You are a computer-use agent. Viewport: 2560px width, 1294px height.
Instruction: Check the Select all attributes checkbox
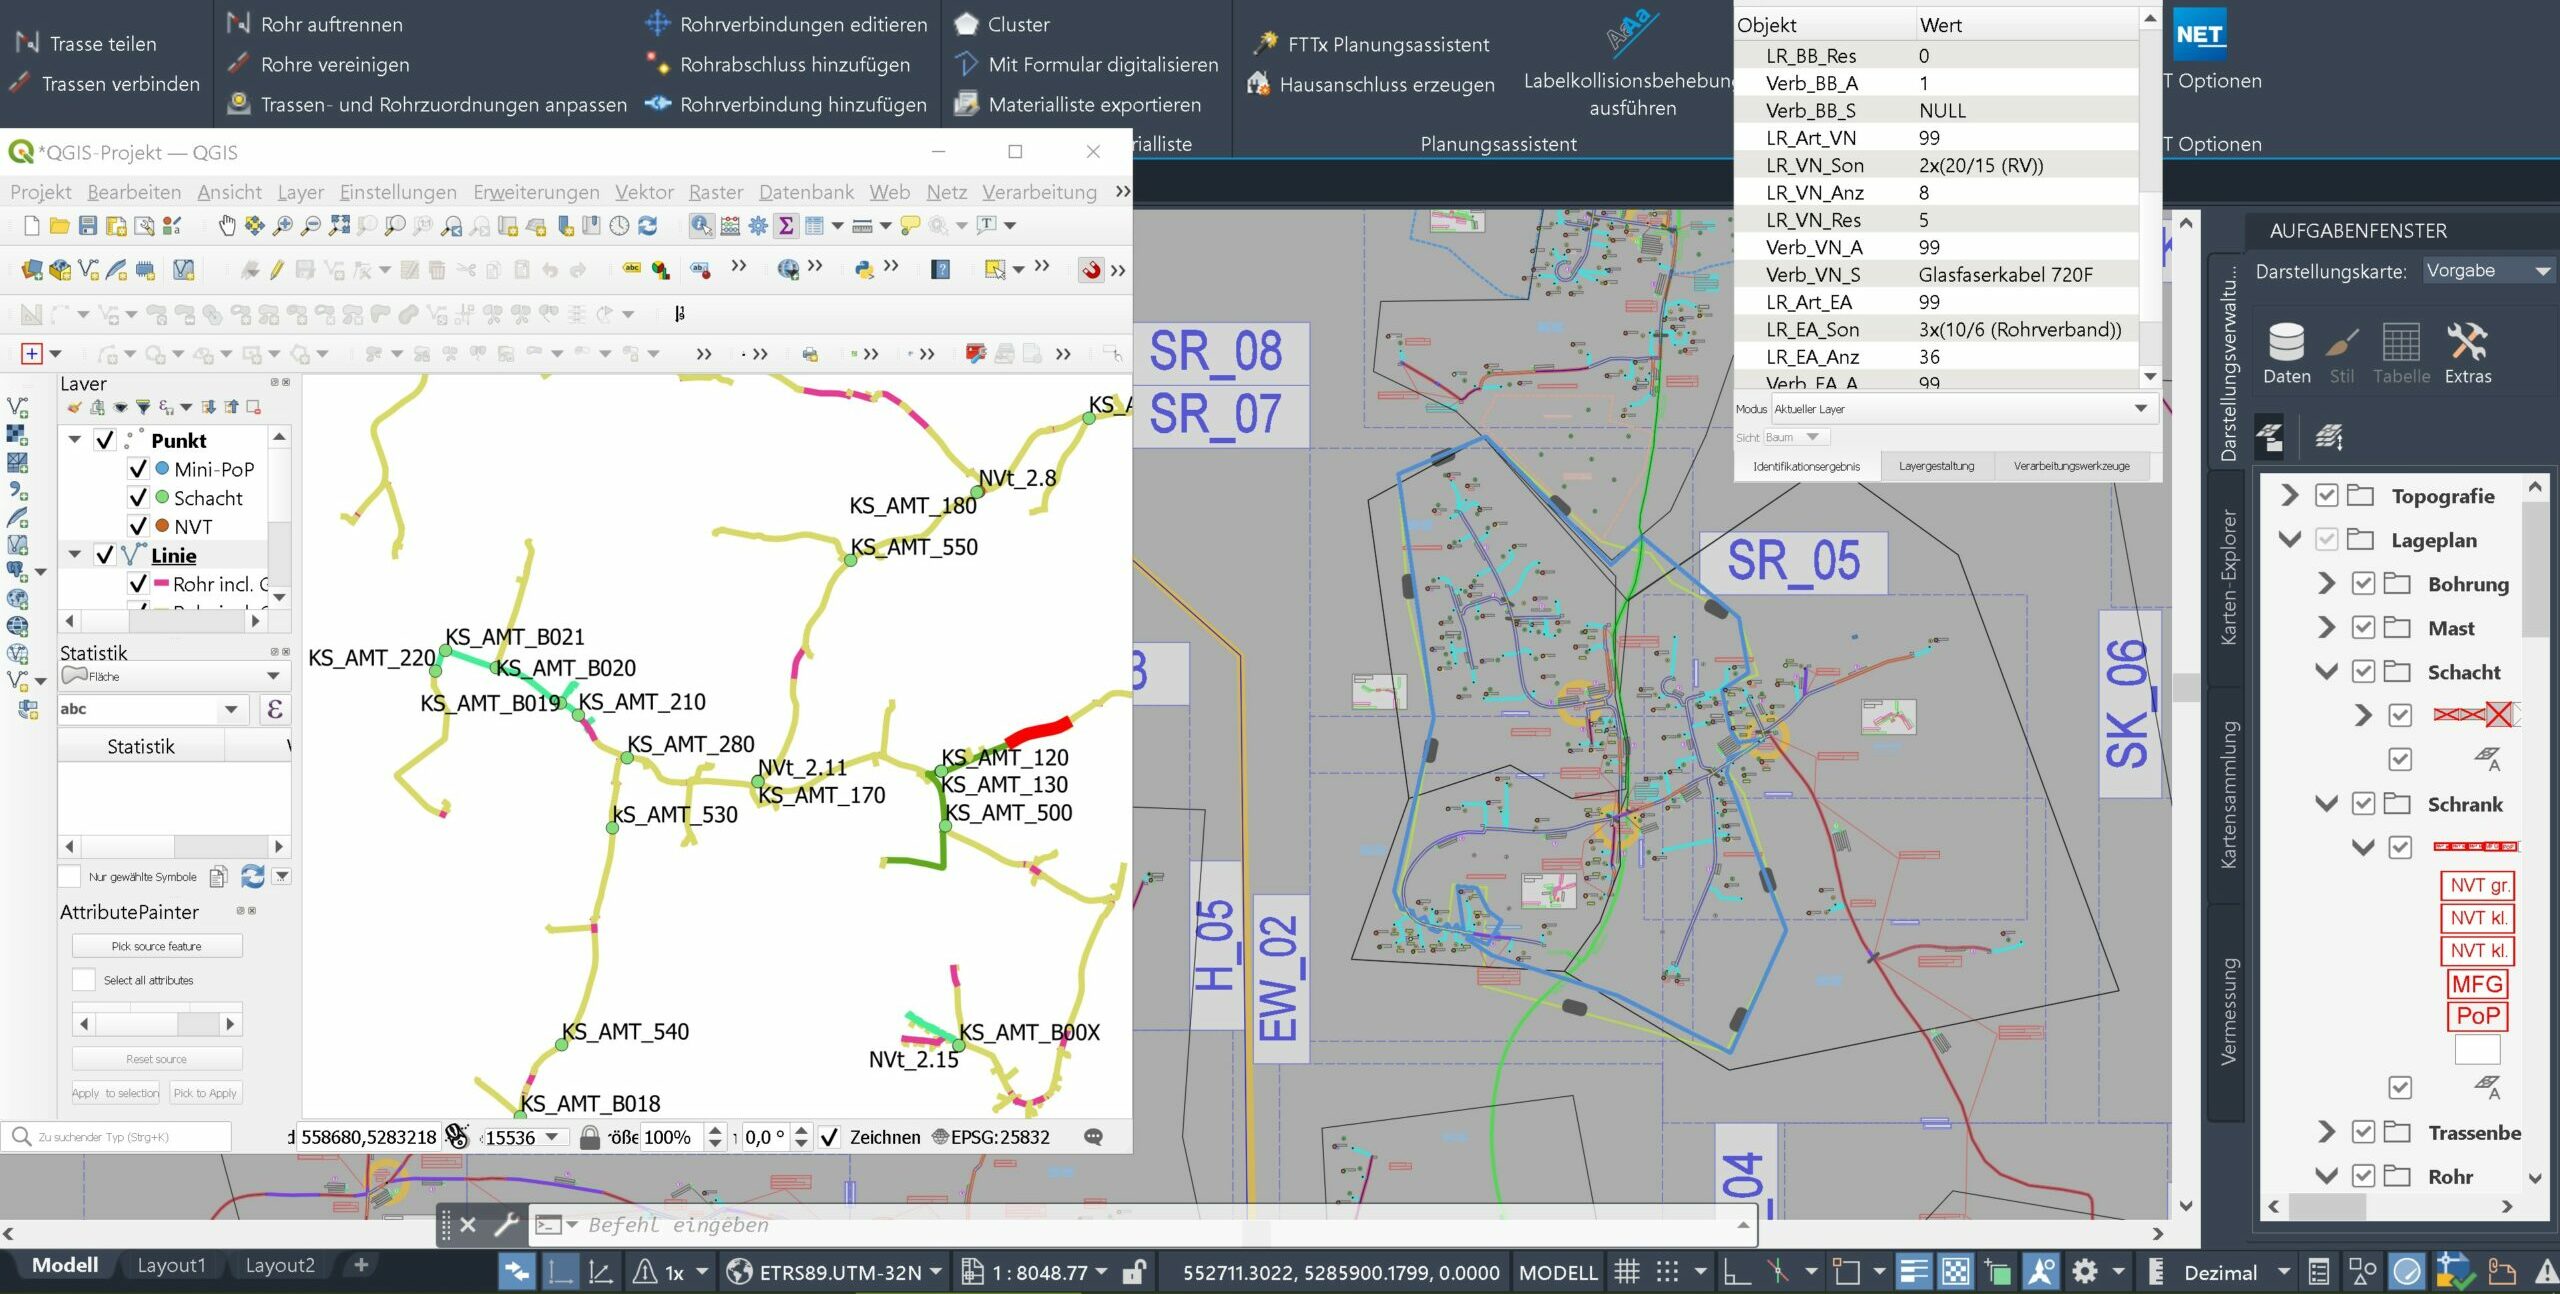pyautogui.click(x=84, y=980)
